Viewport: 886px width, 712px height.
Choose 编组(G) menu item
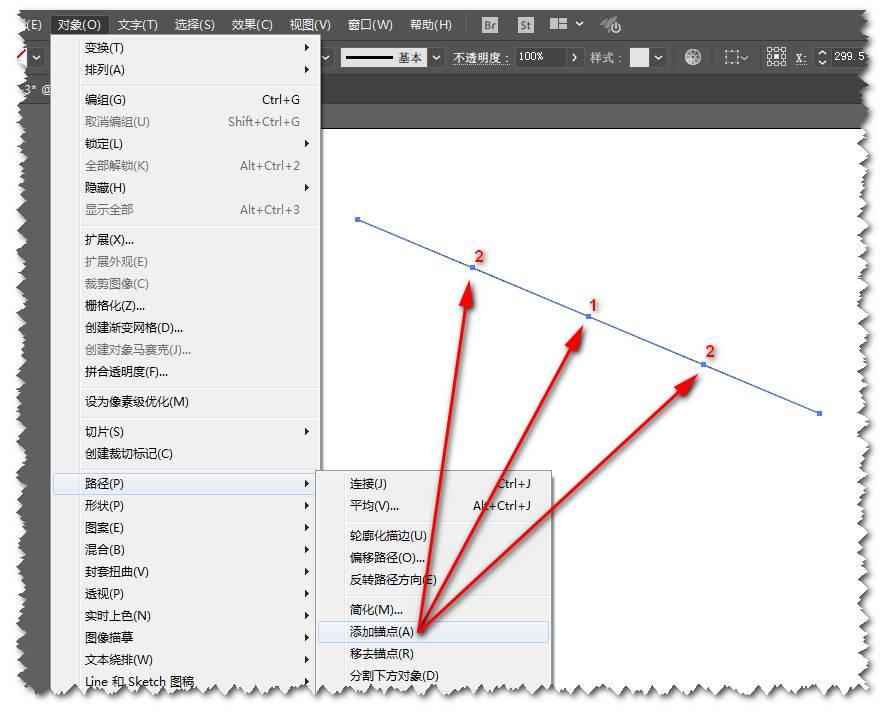coord(186,99)
